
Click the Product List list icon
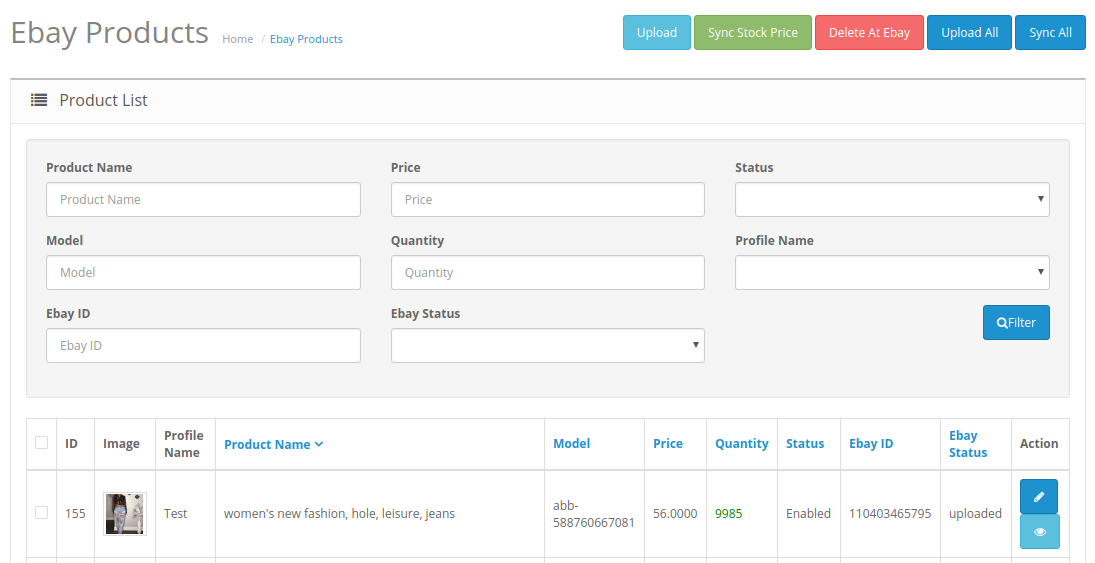click(x=39, y=100)
